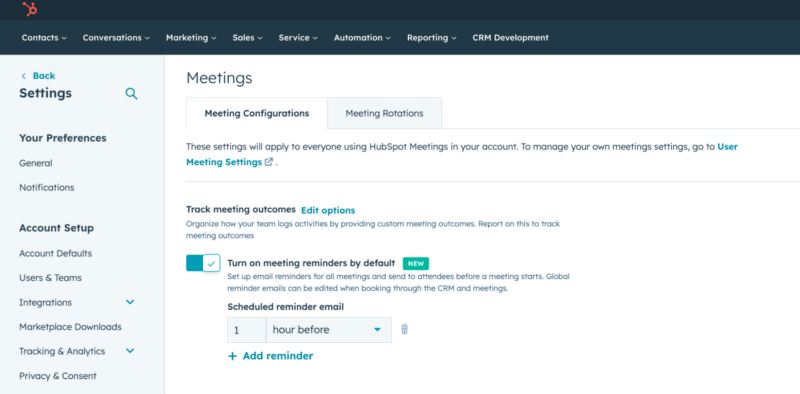Click the Your Preferences section heading

coord(63,138)
